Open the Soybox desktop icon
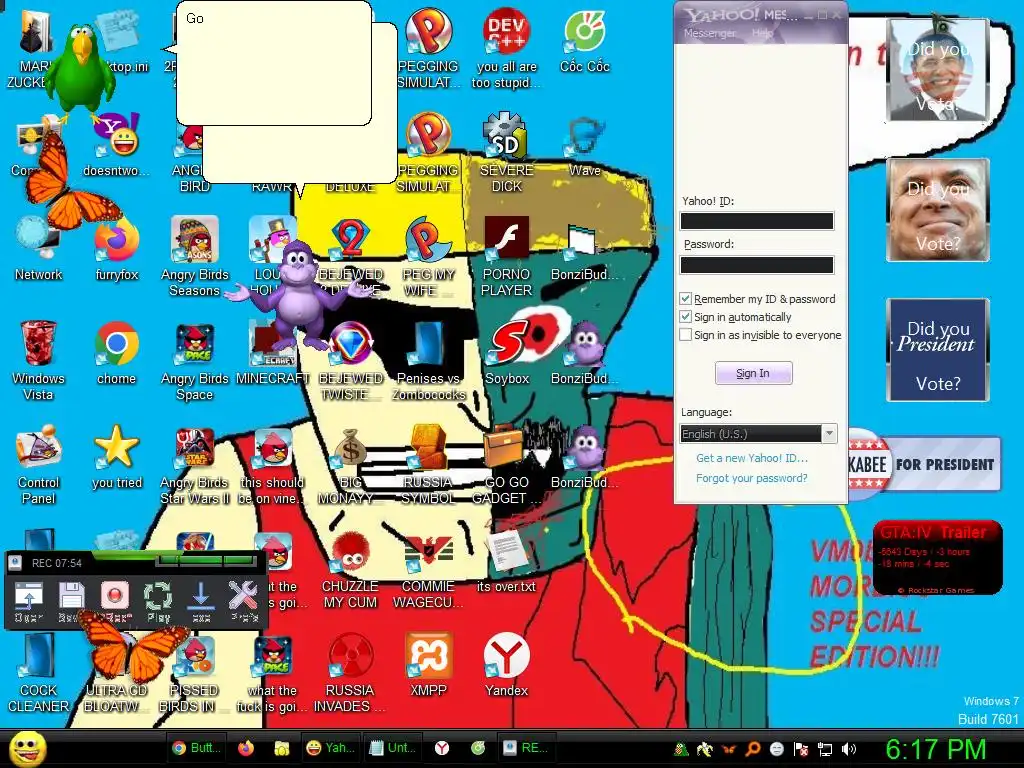This screenshot has height=768, width=1024. click(506, 353)
